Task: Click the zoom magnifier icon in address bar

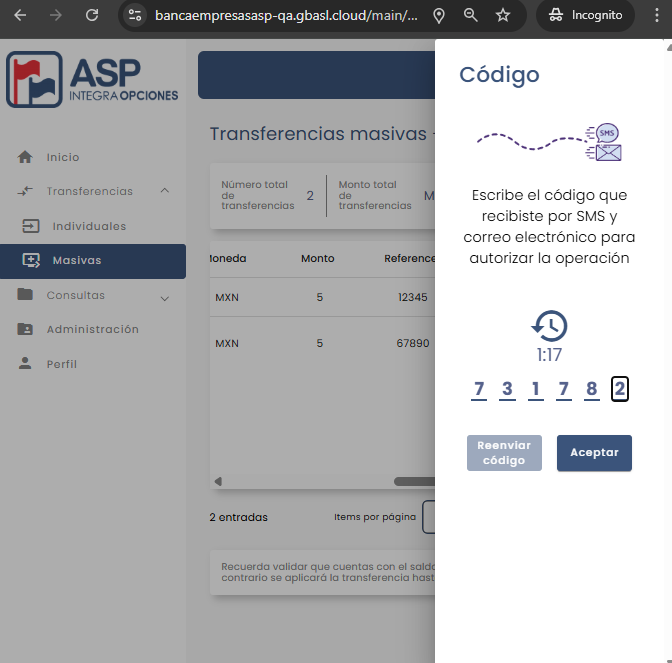Action: (471, 16)
